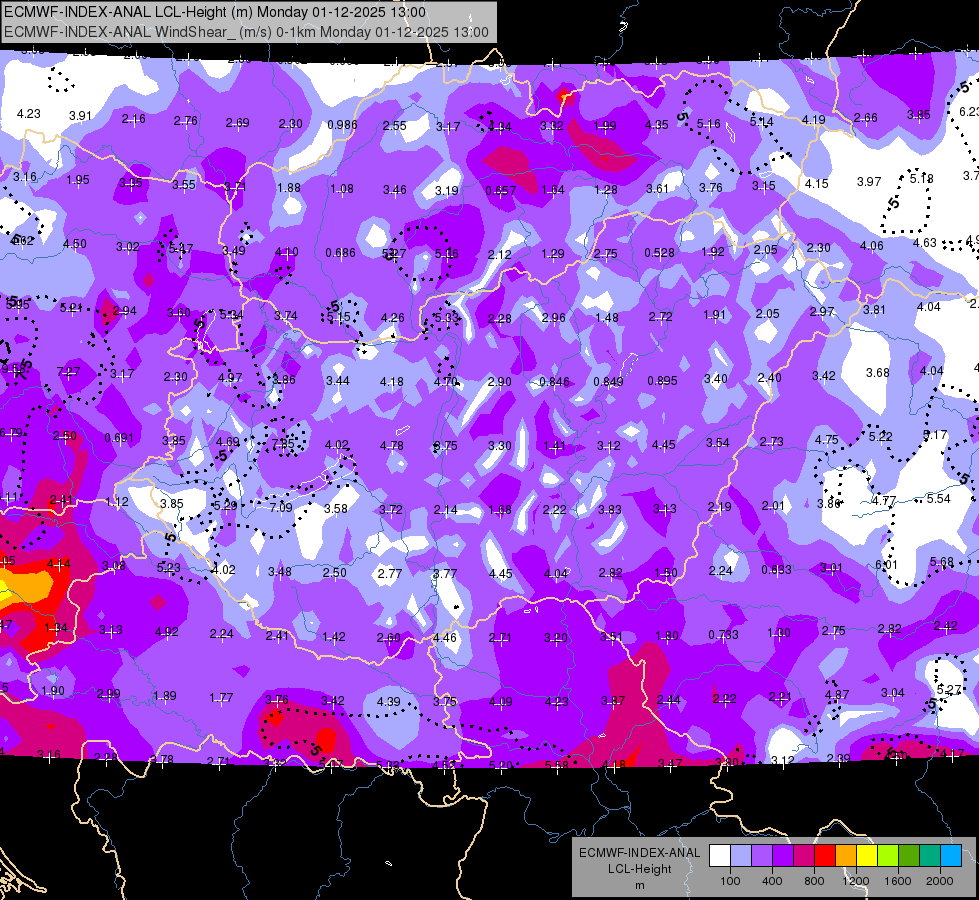
Task: Click the grid value 2.76
Action: pyautogui.click(x=185, y=121)
